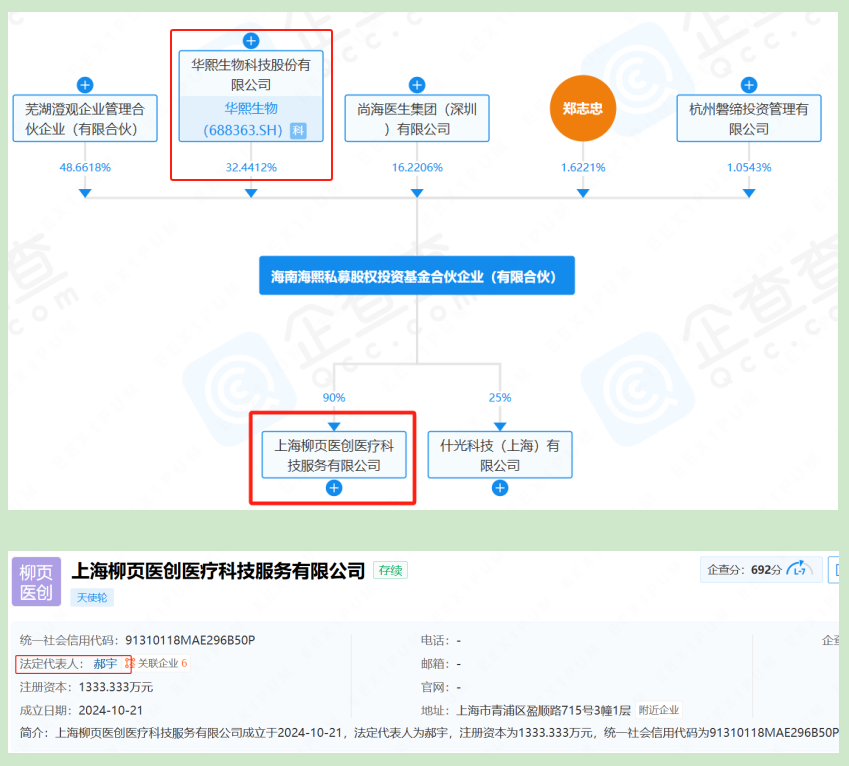
Task: Click the registered capital 1333.333万元 value
Action: tap(116, 688)
